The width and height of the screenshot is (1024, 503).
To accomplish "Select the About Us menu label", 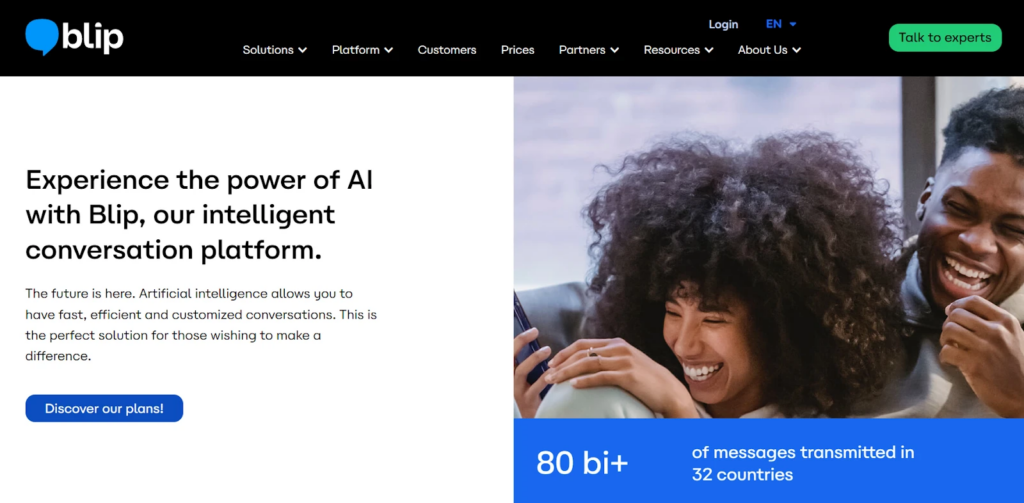I will [762, 50].
